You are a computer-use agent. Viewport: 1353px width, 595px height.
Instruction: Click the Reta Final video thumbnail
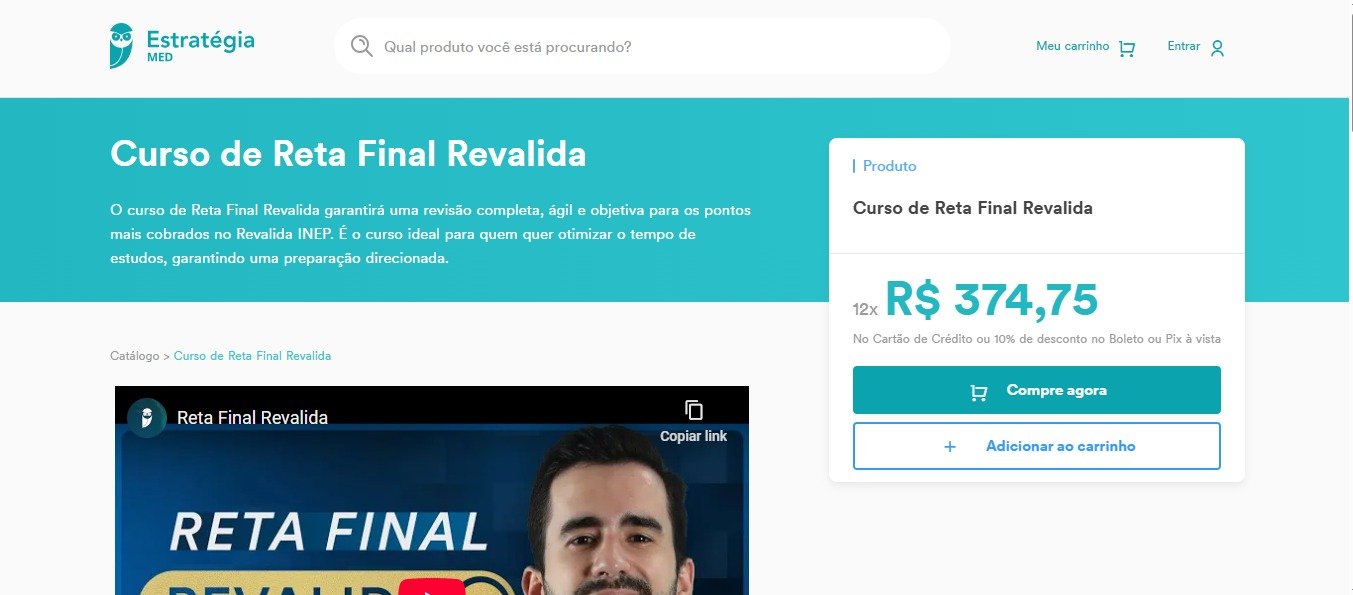[x=432, y=490]
